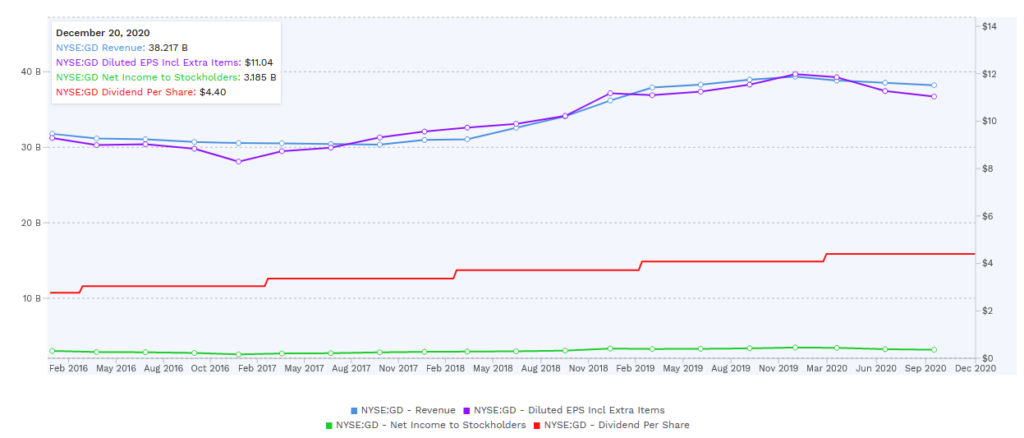1024x438 pixels.
Task: Select the last green Net Income point
Action: 934,350
